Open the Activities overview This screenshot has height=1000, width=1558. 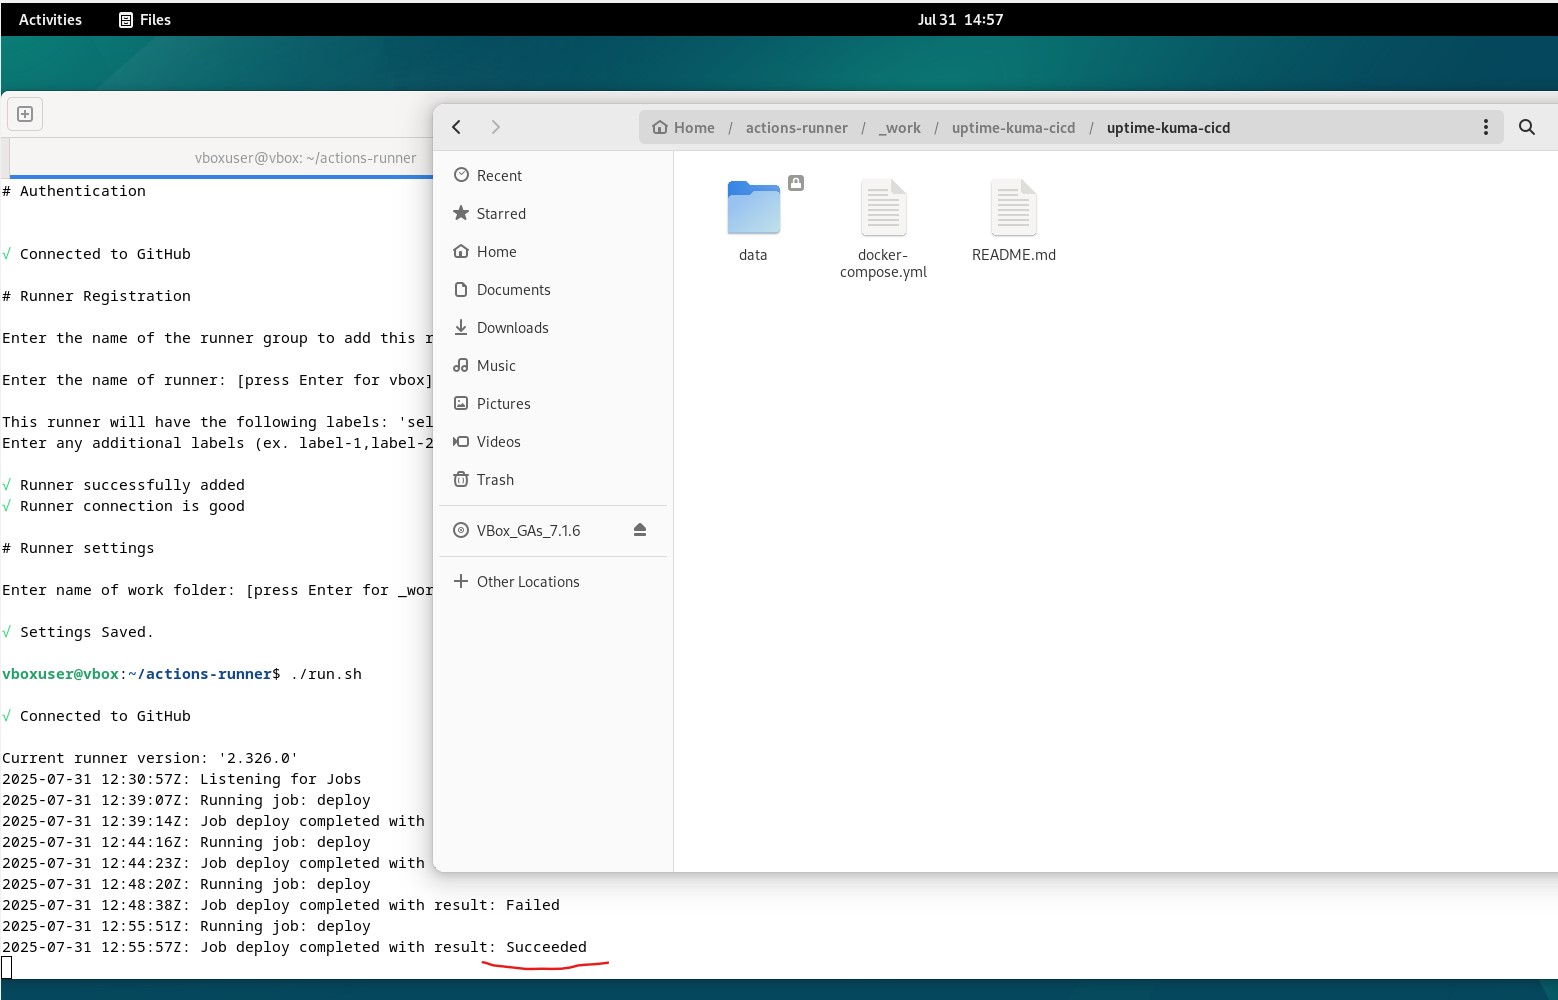point(50,20)
